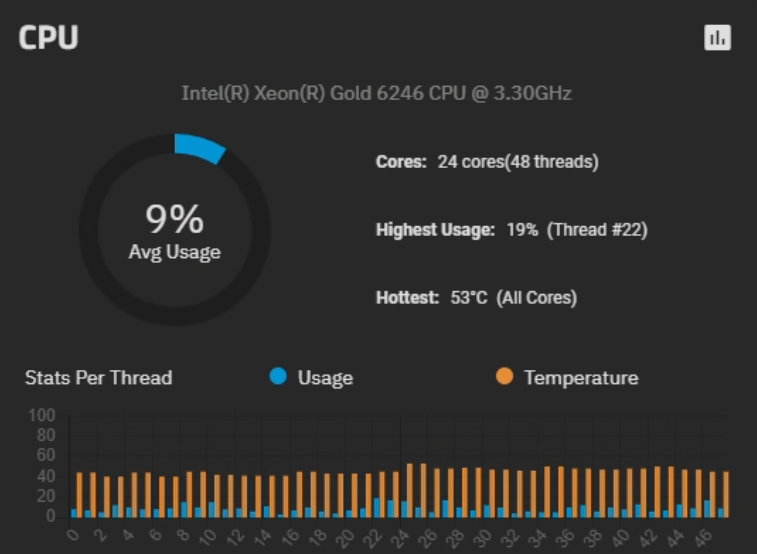Viewport: 757px width, 554px height.
Task: Click the 9% Avg Usage gauge
Action: coord(174,230)
